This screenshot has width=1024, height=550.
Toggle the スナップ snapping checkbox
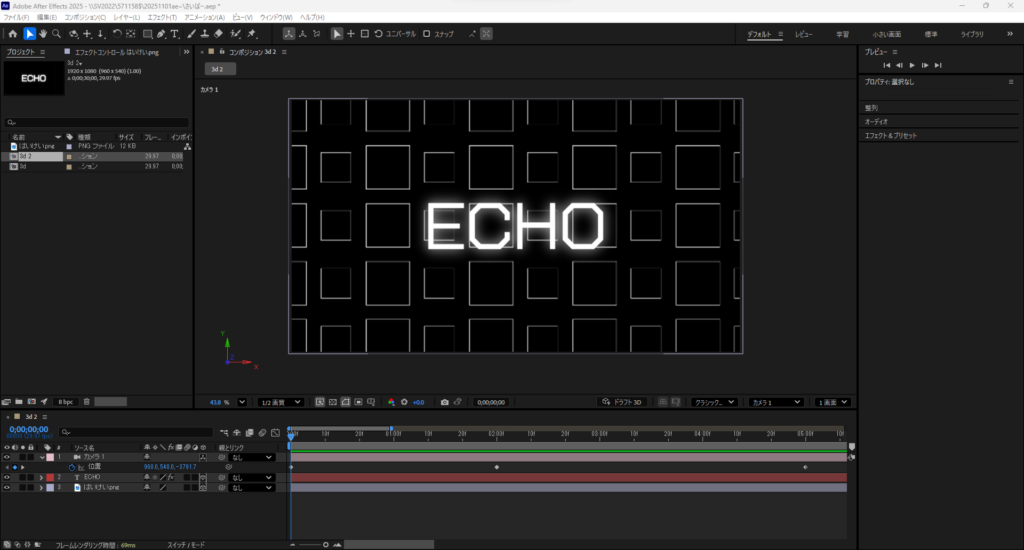[x=427, y=34]
